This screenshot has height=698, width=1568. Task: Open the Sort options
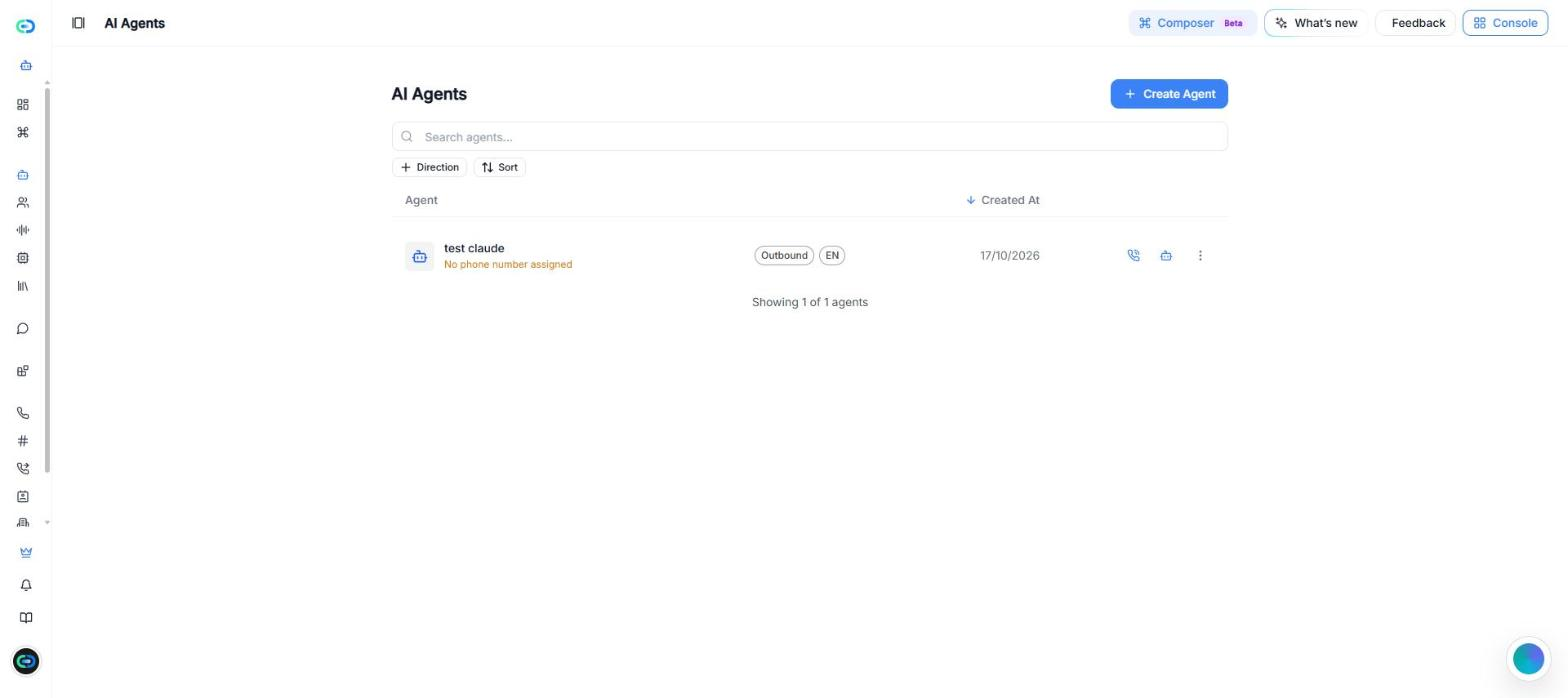coord(500,167)
